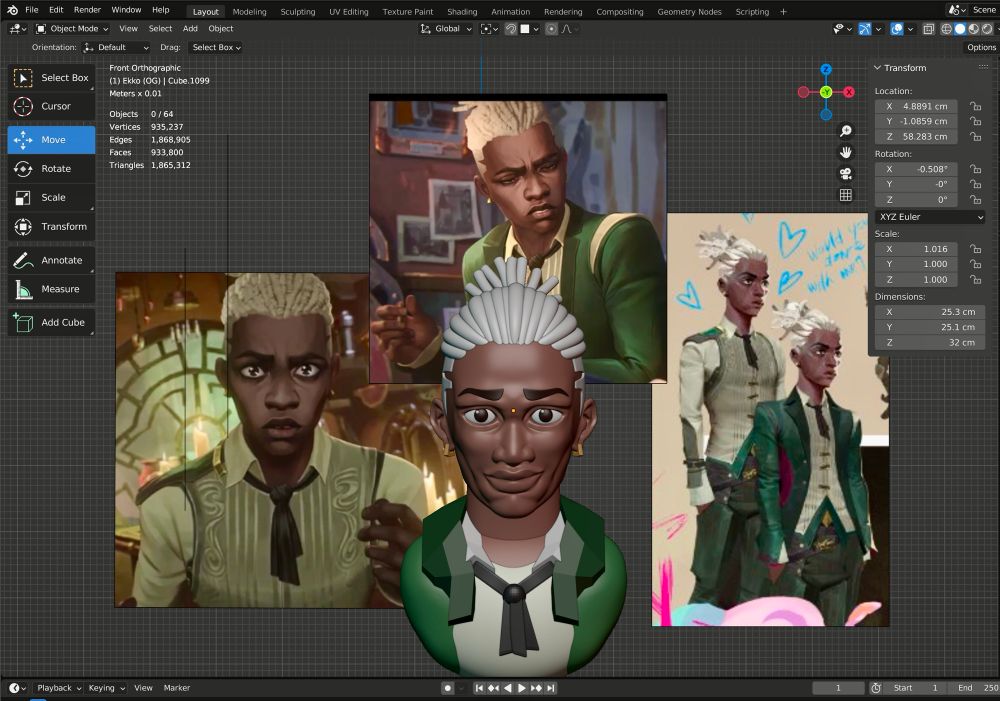This screenshot has height=701, width=1000.
Task: Jump to timeline start frame
Action: point(479,688)
